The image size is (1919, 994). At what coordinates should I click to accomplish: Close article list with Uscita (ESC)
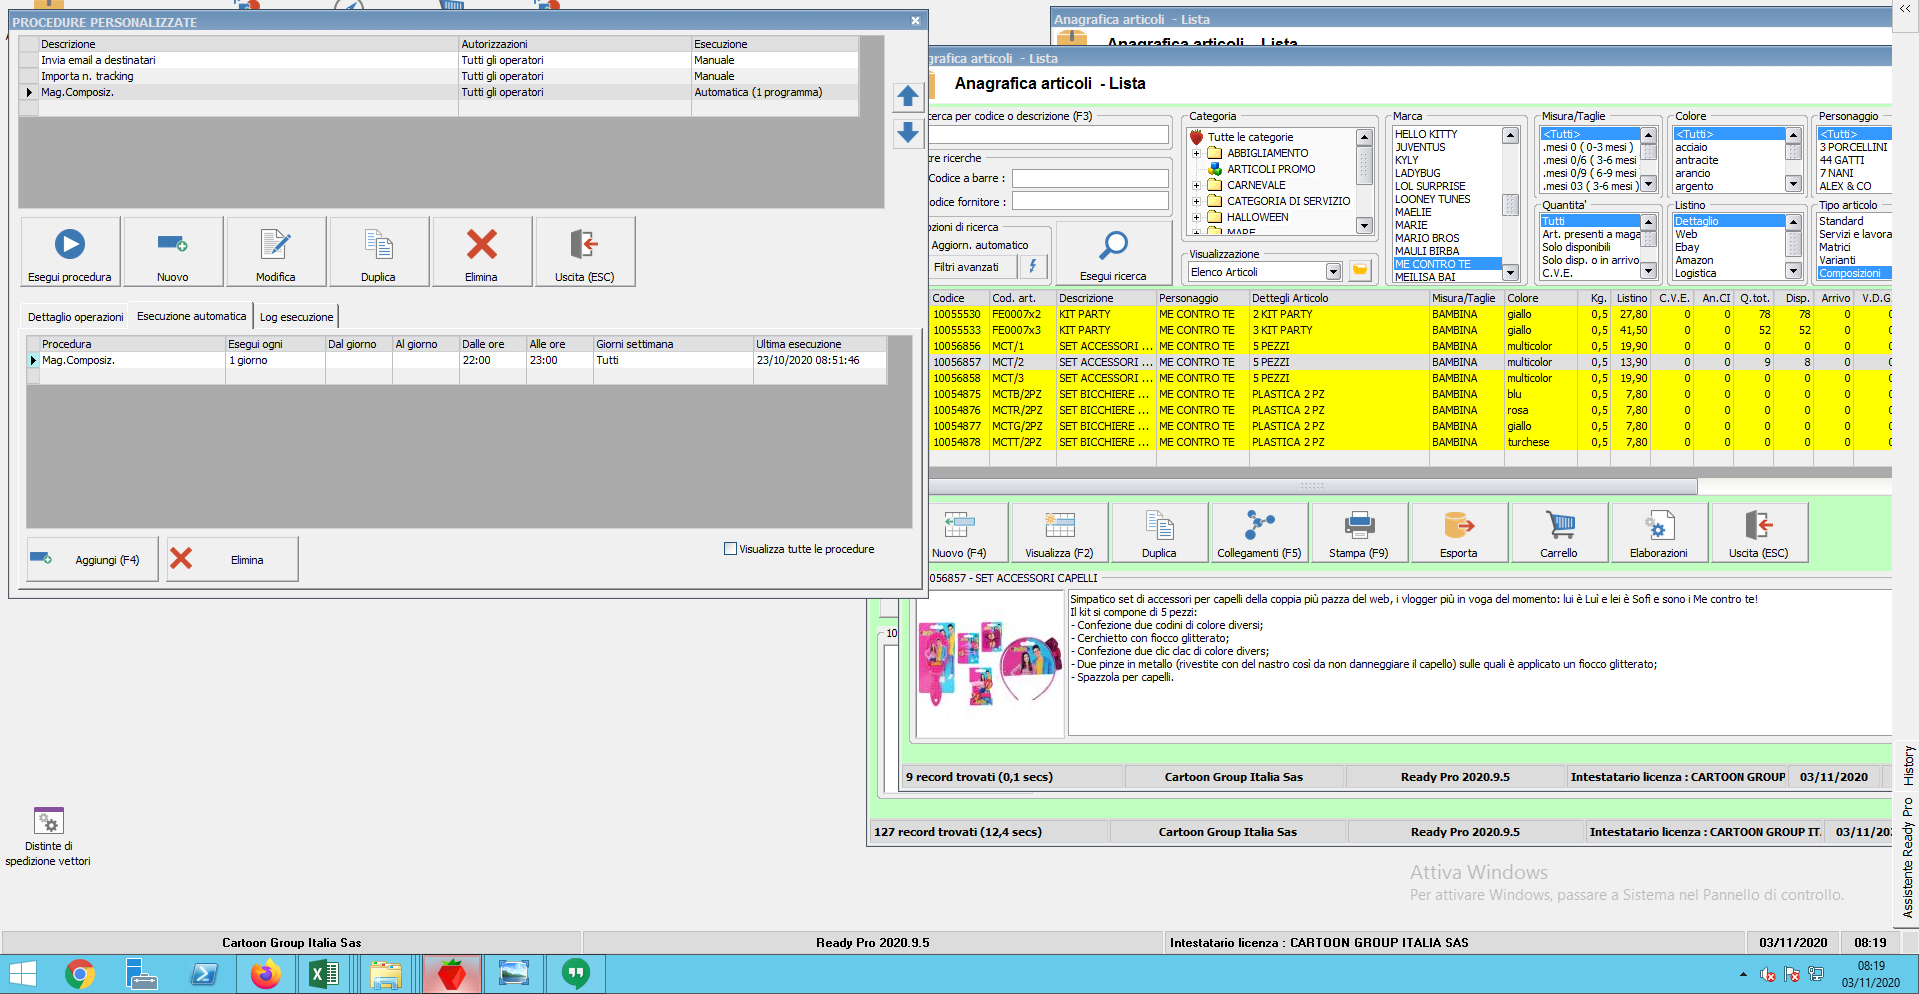tap(1759, 532)
